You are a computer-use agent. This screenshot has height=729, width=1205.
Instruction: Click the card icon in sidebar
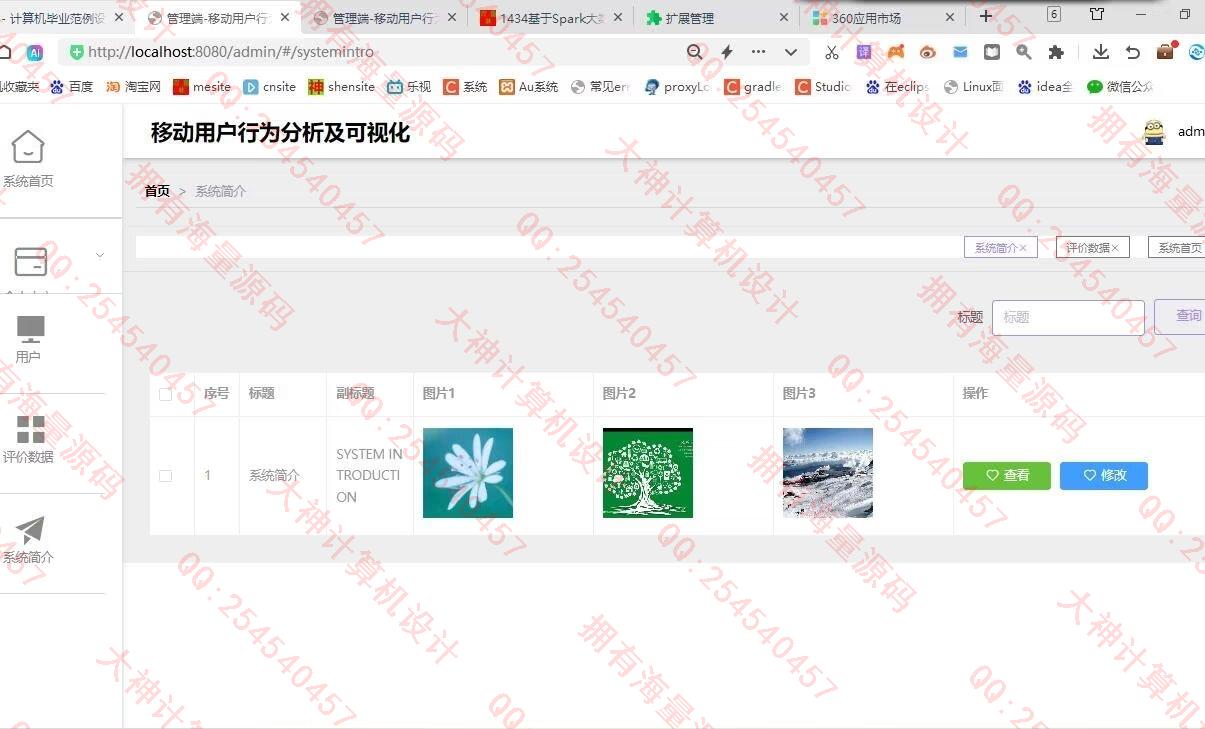pos(30,262)
